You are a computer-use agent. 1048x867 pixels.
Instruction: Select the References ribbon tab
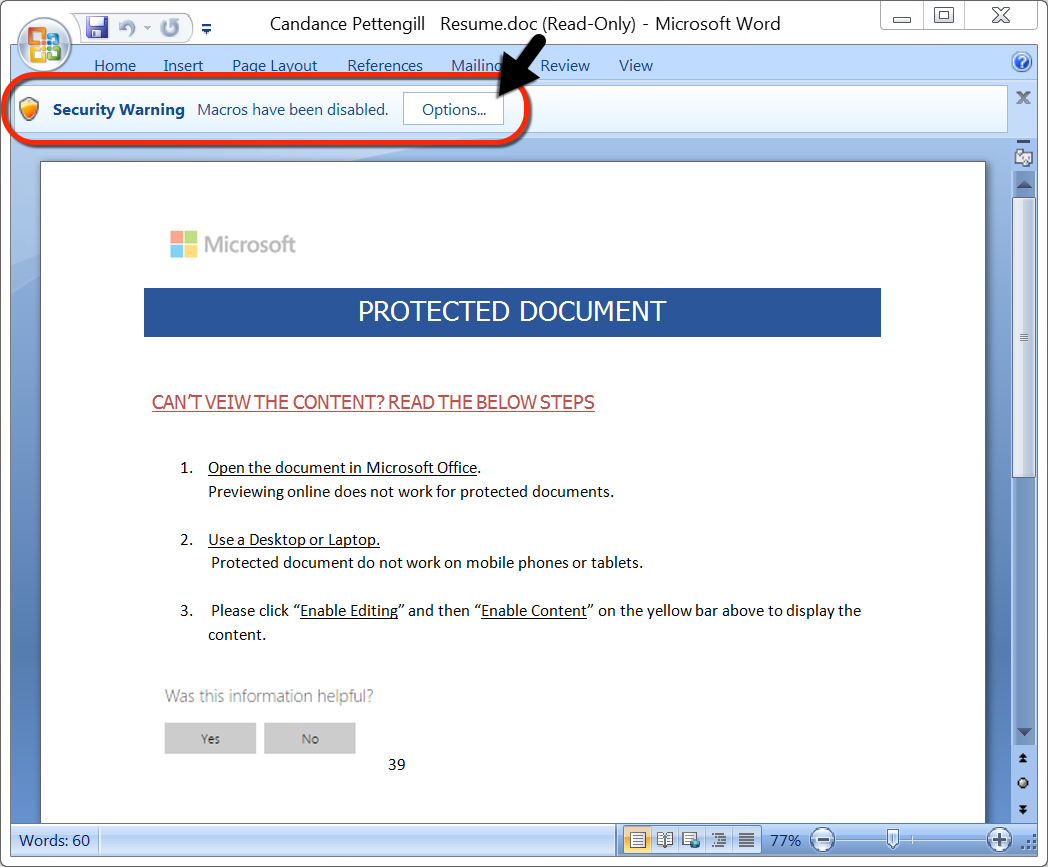point(385,66)
